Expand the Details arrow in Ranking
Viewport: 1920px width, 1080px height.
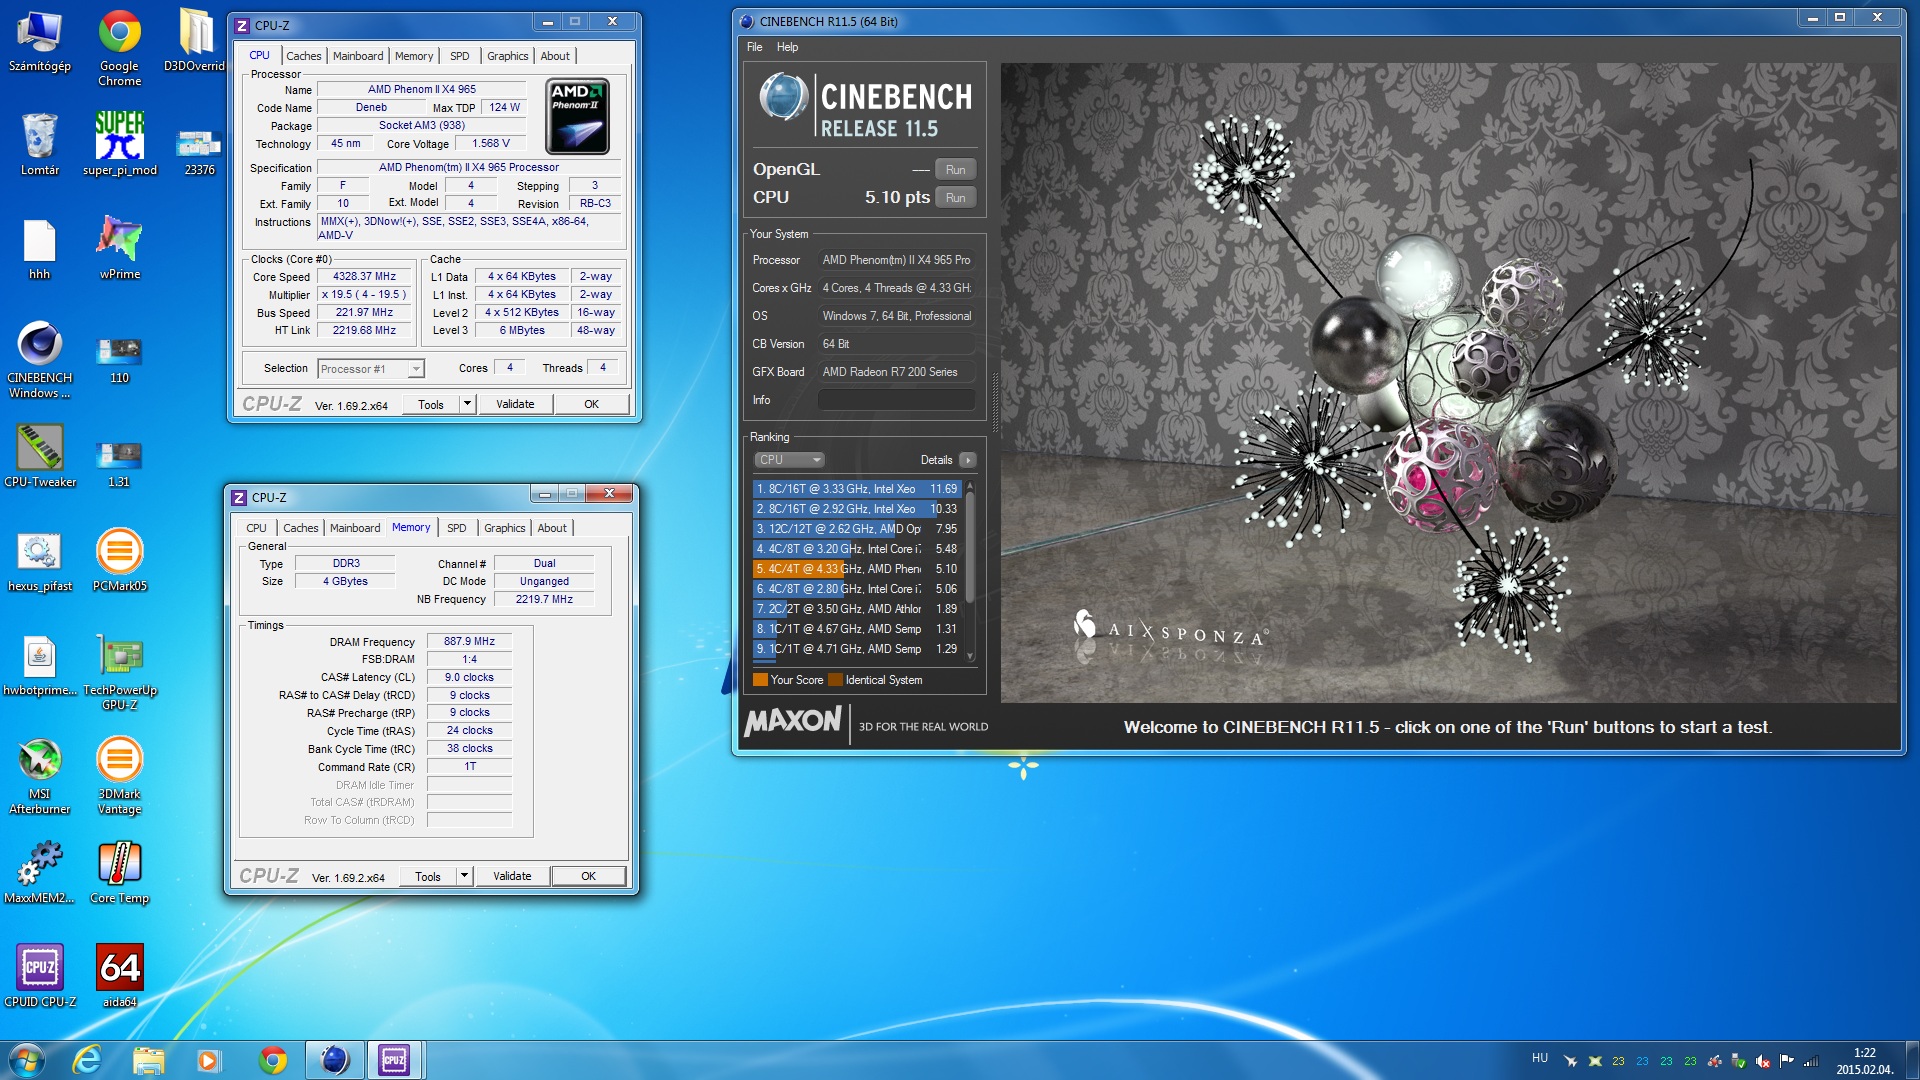click(x=967, y=460)
